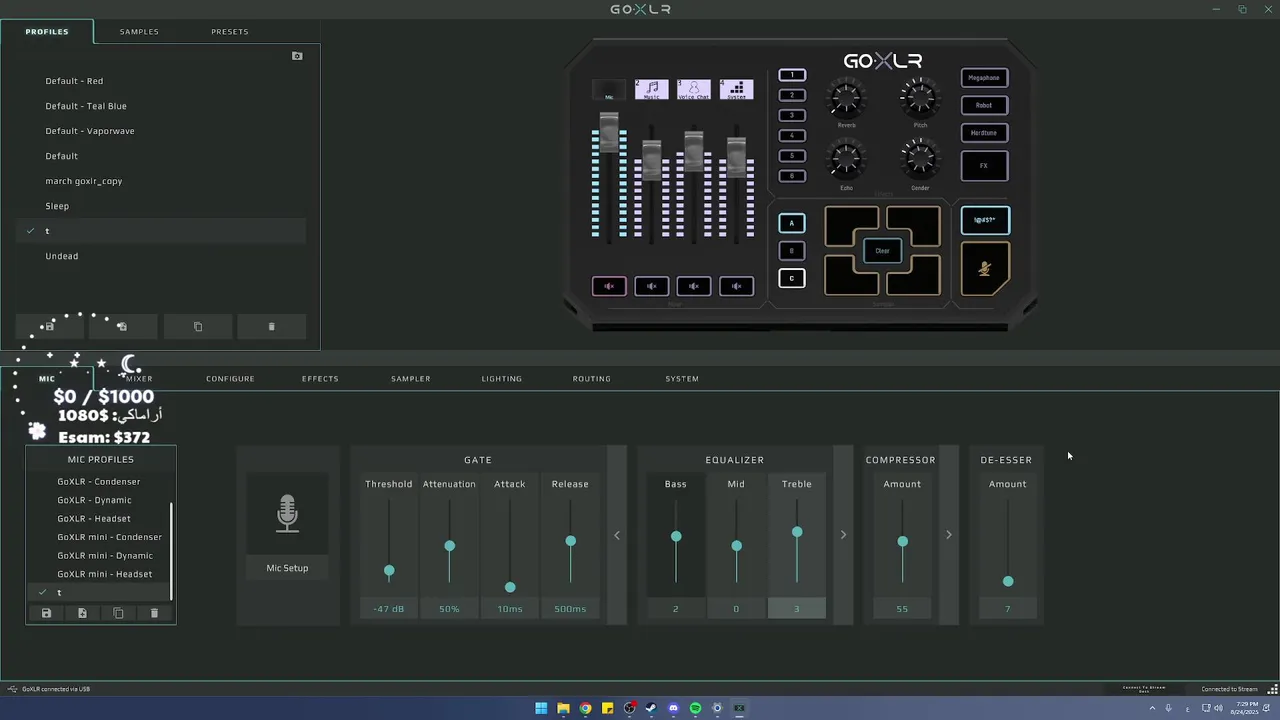Open the Lighting tab
1280x720 pixels.
(x=501, y=379)
